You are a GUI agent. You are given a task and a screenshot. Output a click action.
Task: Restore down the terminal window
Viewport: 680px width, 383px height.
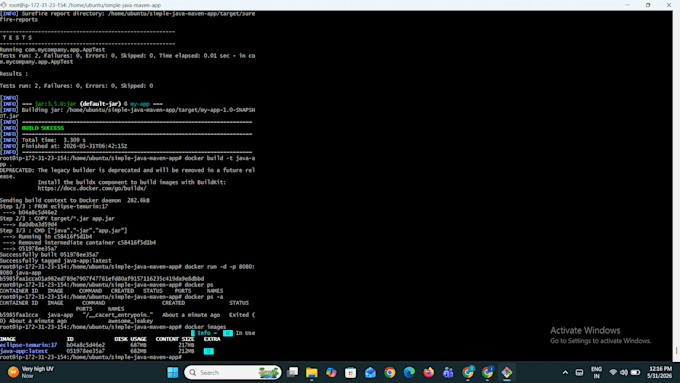(x=648, y=5)
